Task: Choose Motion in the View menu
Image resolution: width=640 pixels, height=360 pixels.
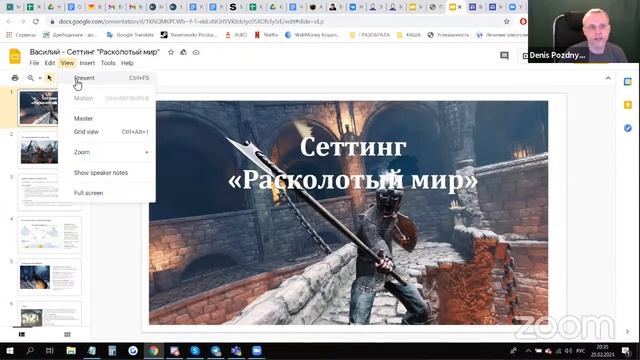Action: tap(107, 98)
